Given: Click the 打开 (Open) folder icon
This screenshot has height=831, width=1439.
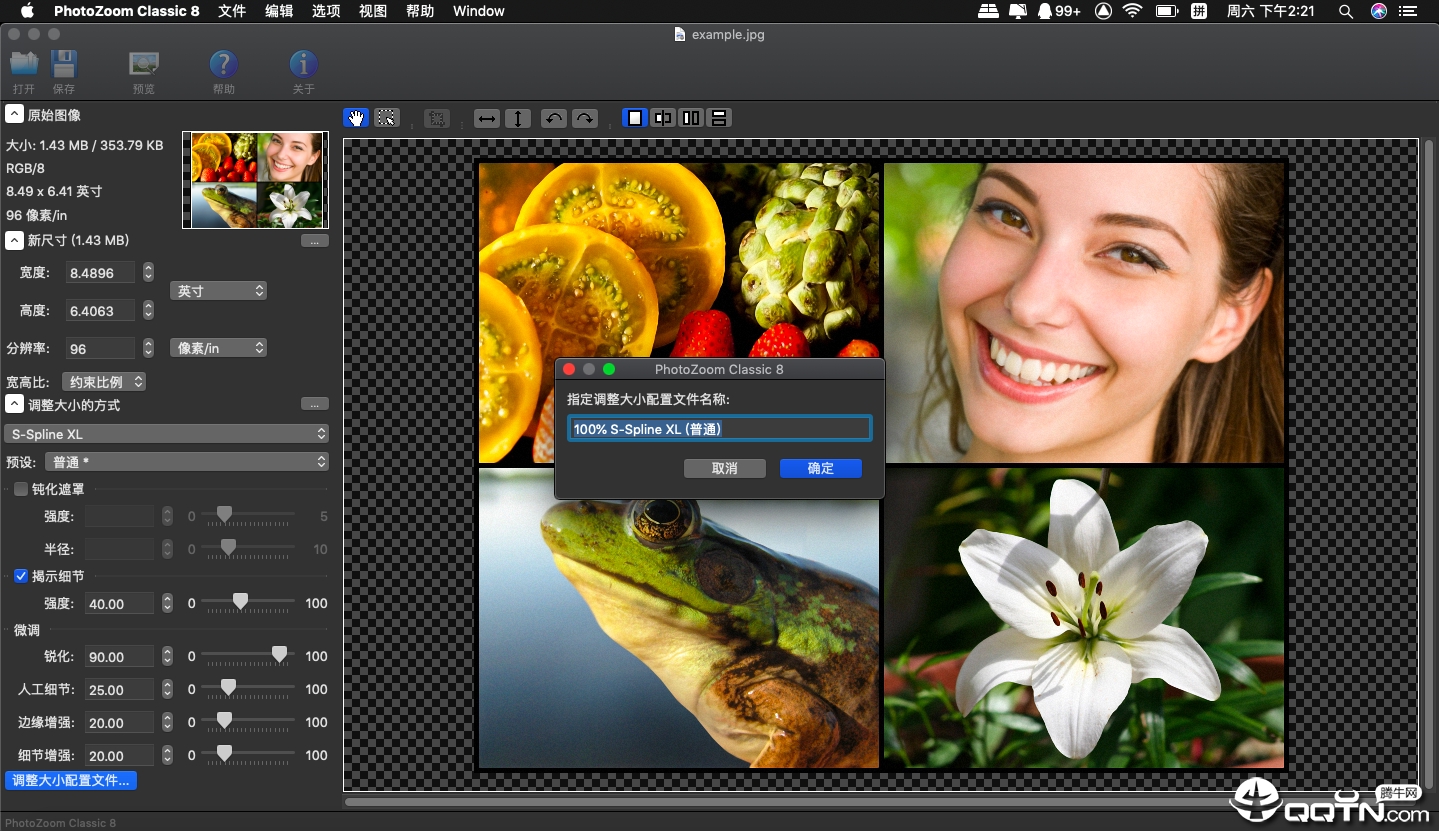Looking at the screenshot, I should [24, 64].
